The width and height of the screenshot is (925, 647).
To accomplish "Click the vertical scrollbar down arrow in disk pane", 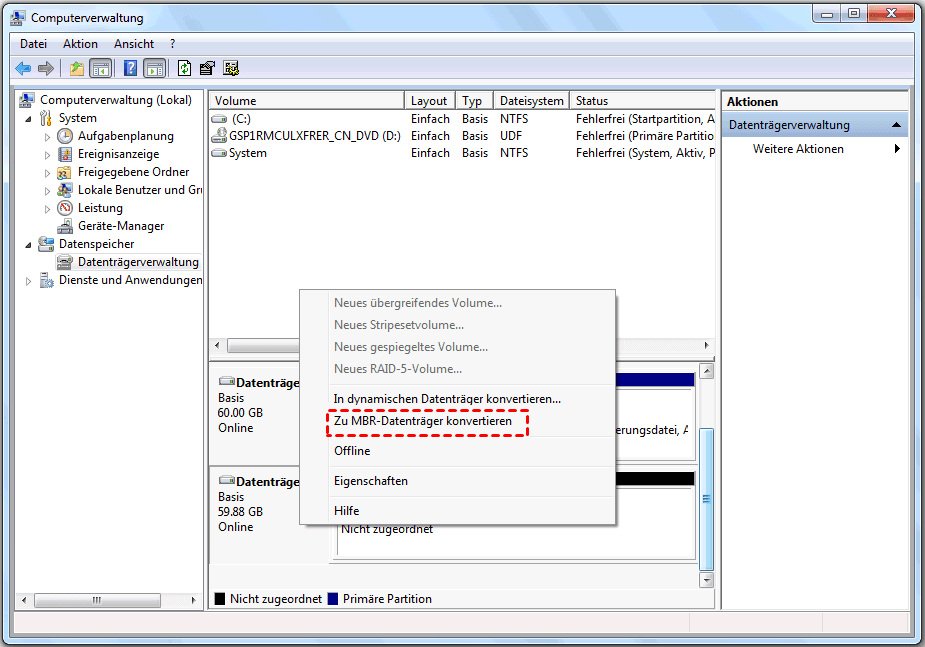I will click(x=706, y=580).
